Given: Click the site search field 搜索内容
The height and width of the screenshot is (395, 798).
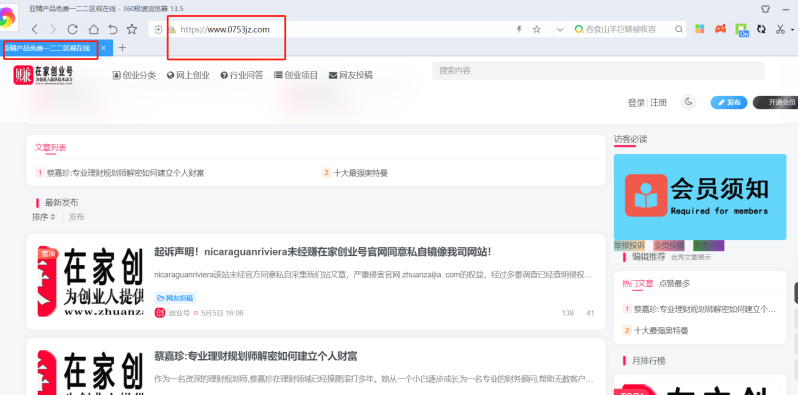Looking at the screenshot, I should click(598, 71).
